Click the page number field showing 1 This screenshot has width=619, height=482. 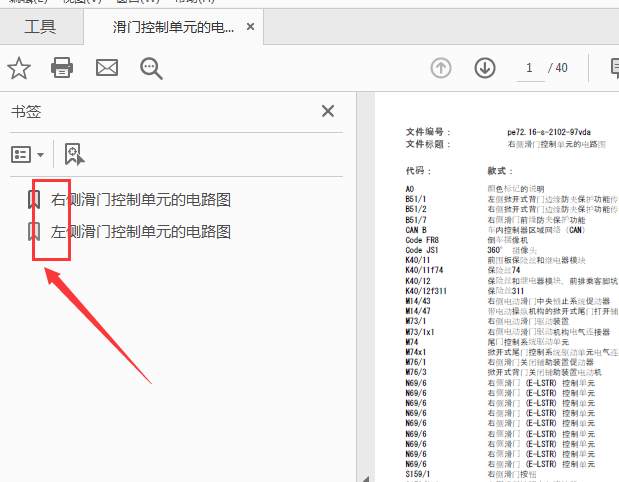coord(530,68)
